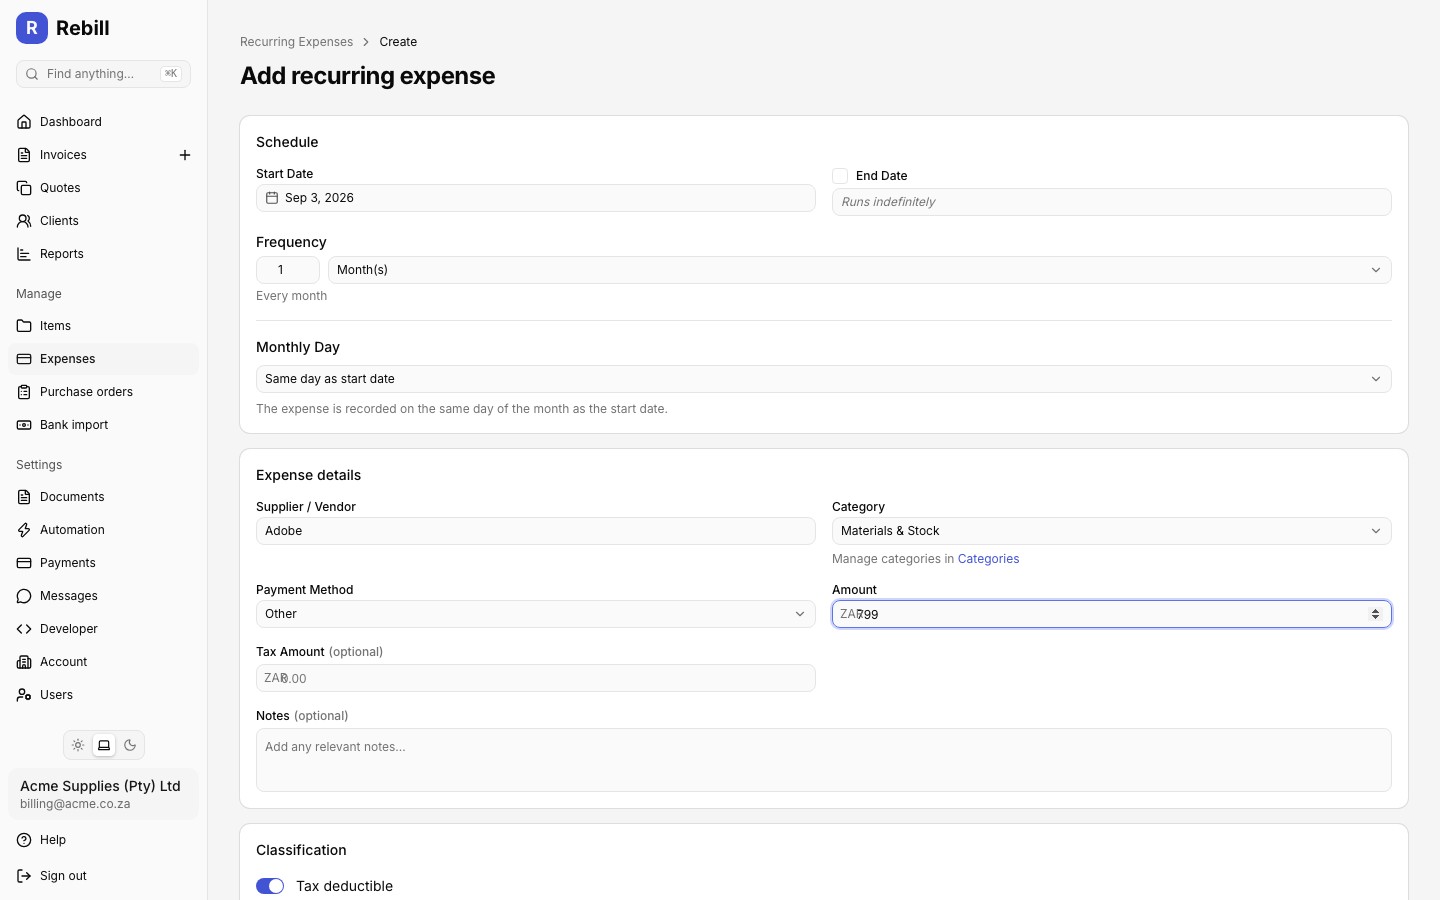Open Help page label
Screen dimensions: 1440x900
click(53, 840)
